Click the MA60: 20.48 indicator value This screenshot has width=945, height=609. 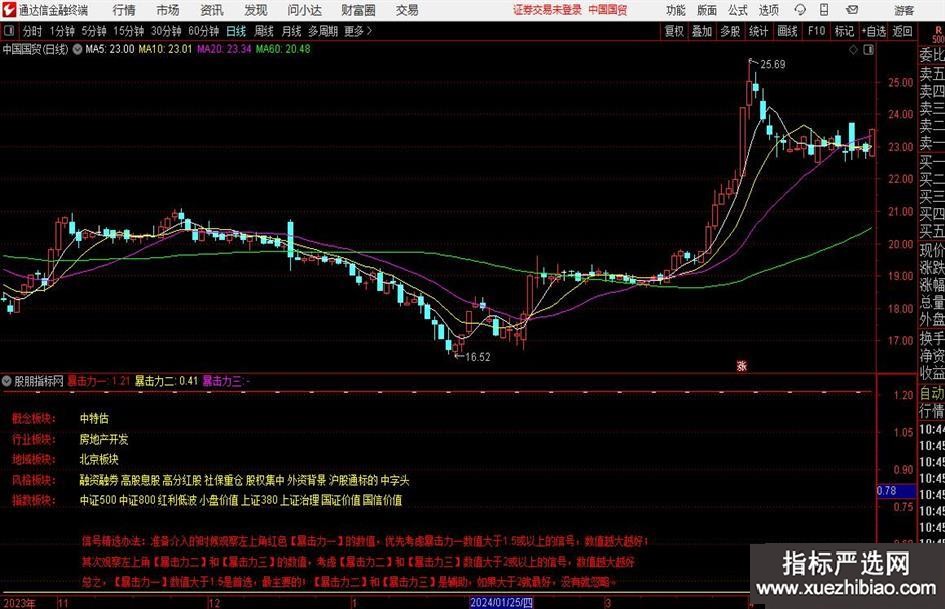click(283, 49)
